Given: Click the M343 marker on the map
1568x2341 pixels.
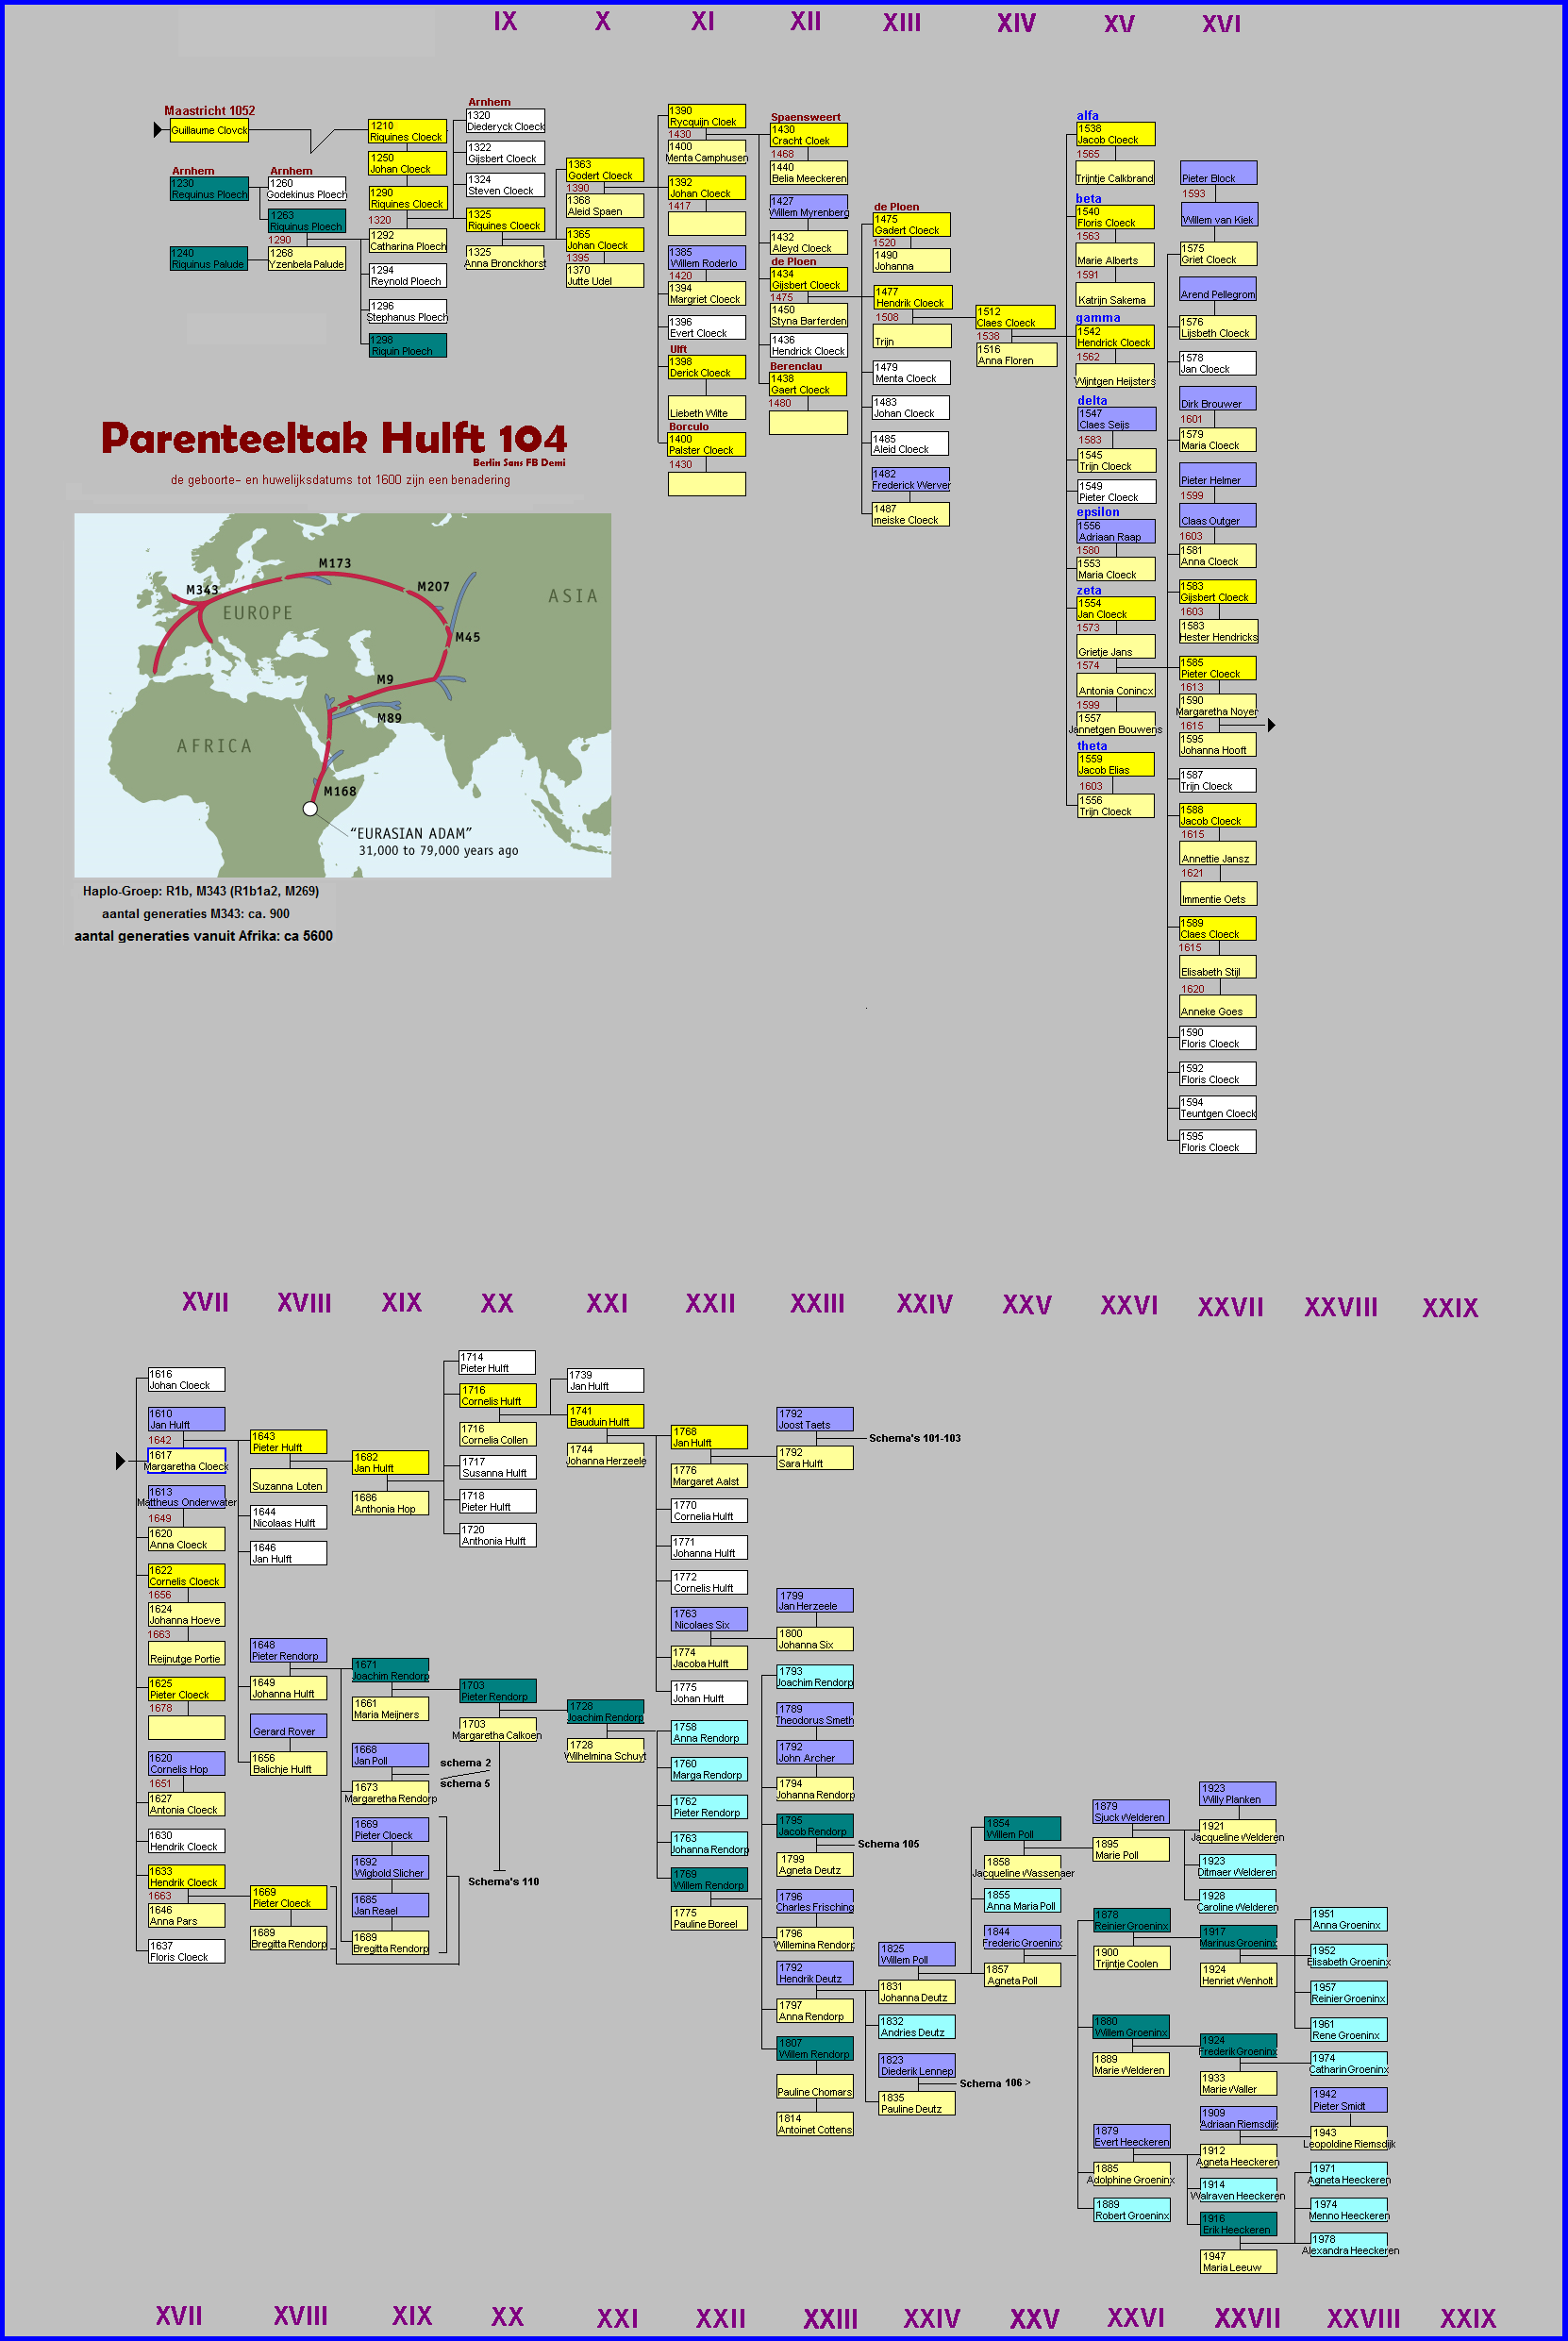Looking at the screenshot, I should [201, 590].
